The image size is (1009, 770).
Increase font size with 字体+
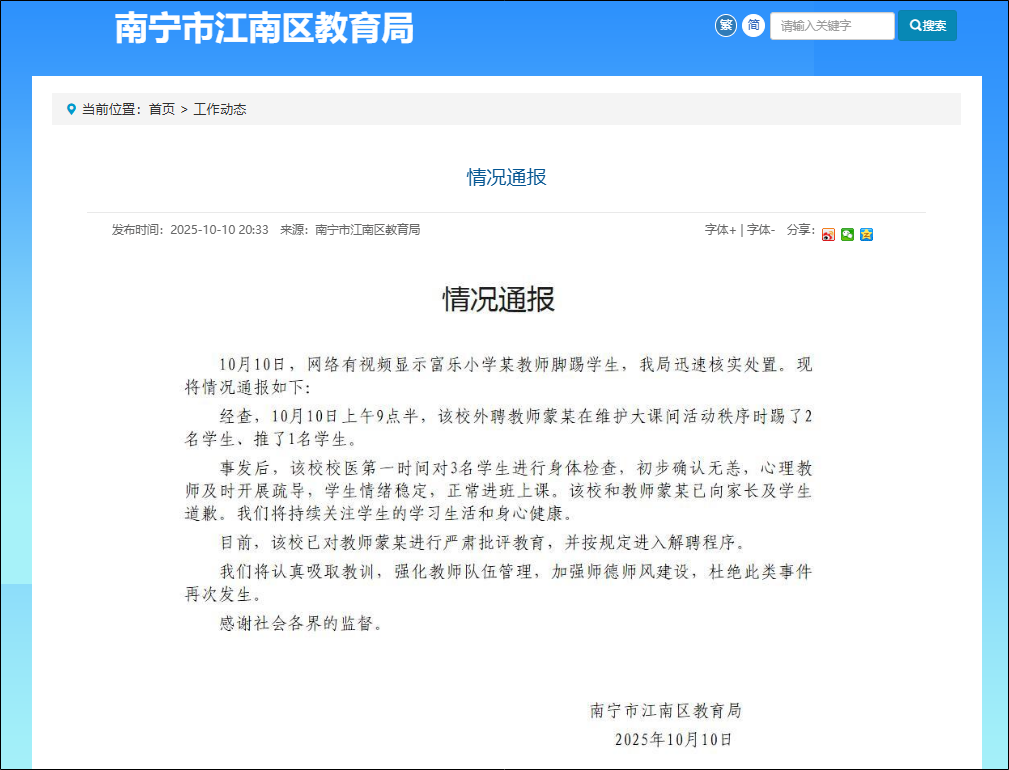point(720,230)
